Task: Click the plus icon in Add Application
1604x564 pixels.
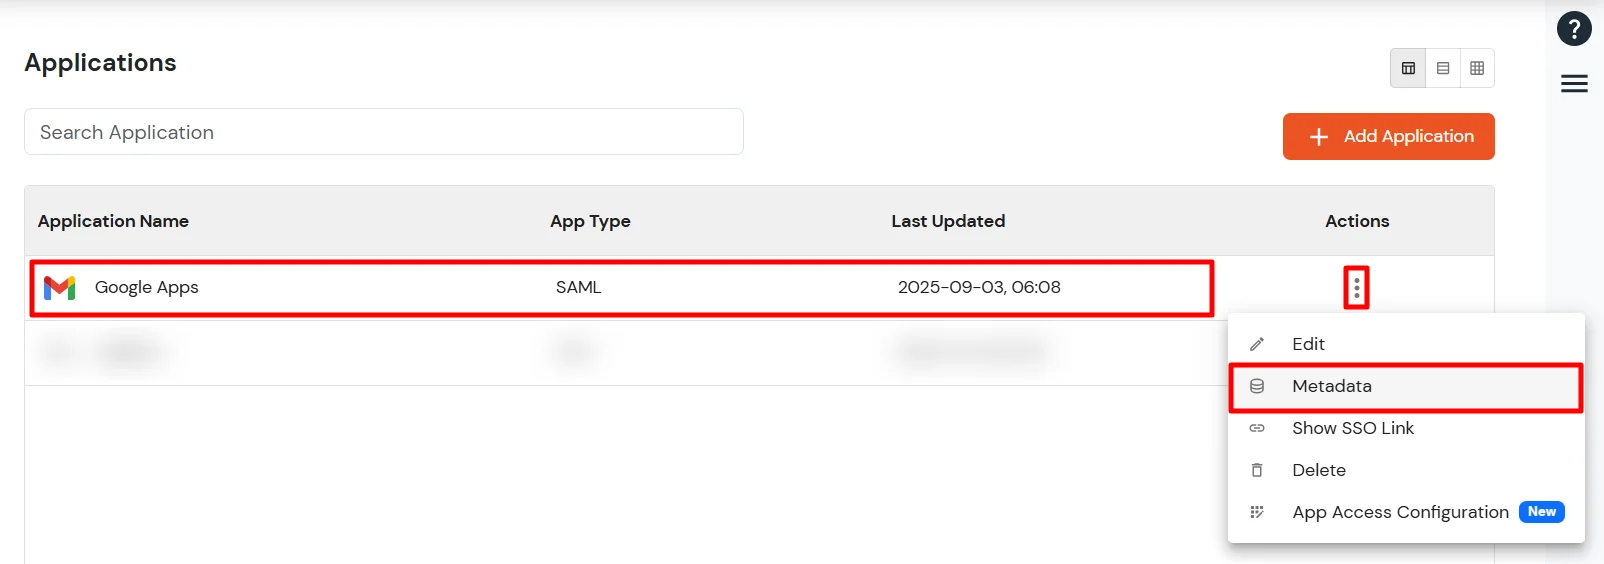Action: 1319,137
